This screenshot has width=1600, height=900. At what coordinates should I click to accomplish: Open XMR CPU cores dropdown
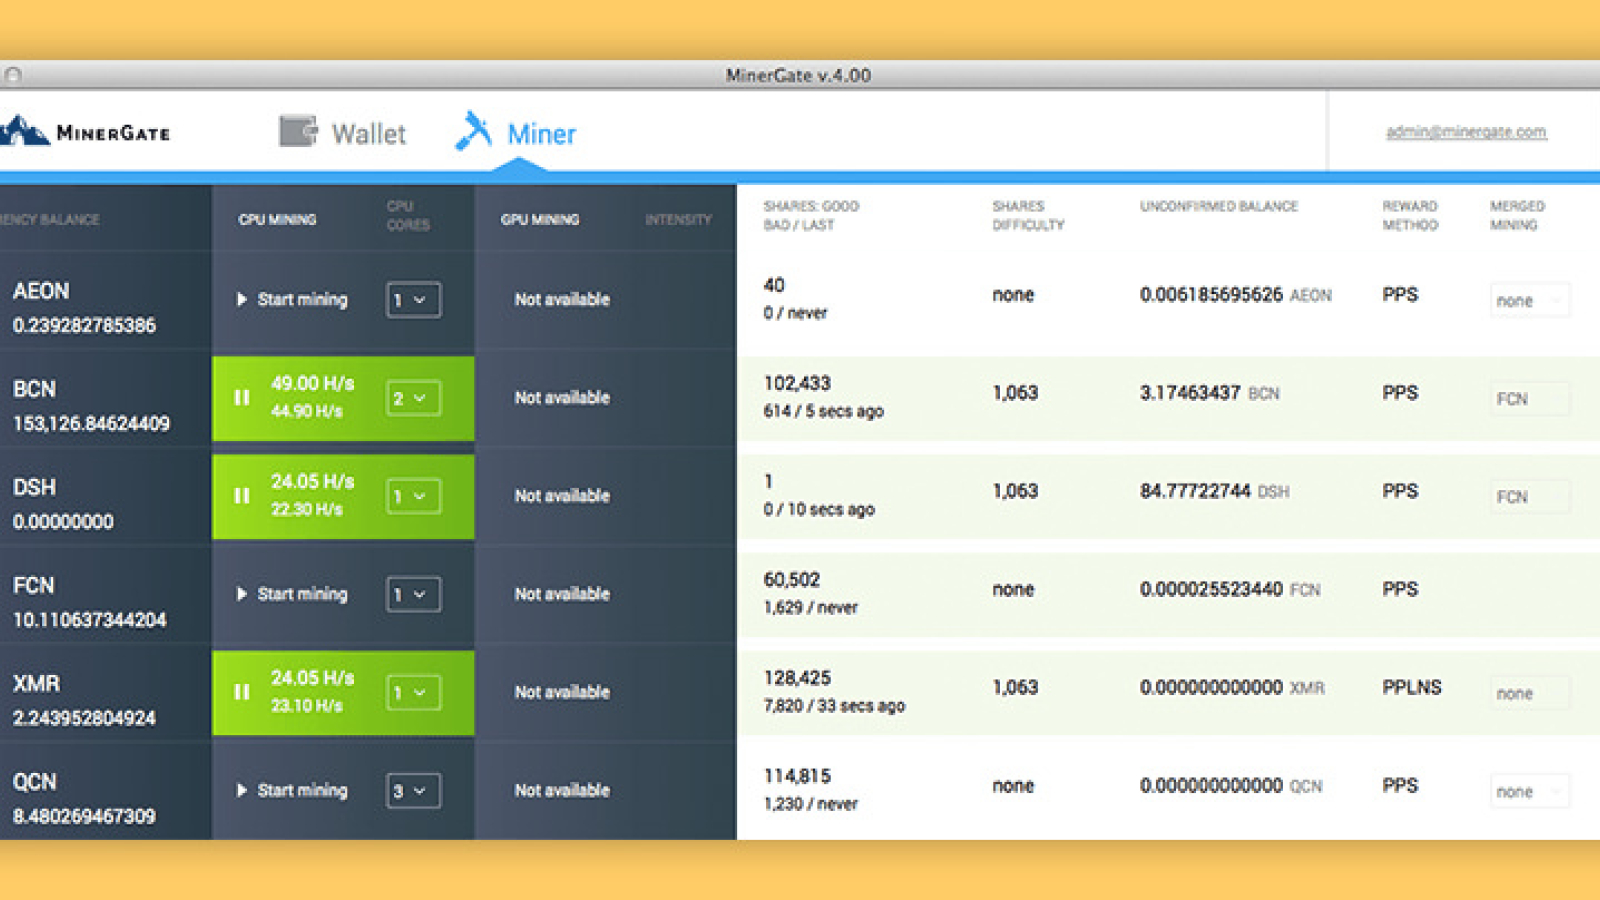[x=413, y=692]
